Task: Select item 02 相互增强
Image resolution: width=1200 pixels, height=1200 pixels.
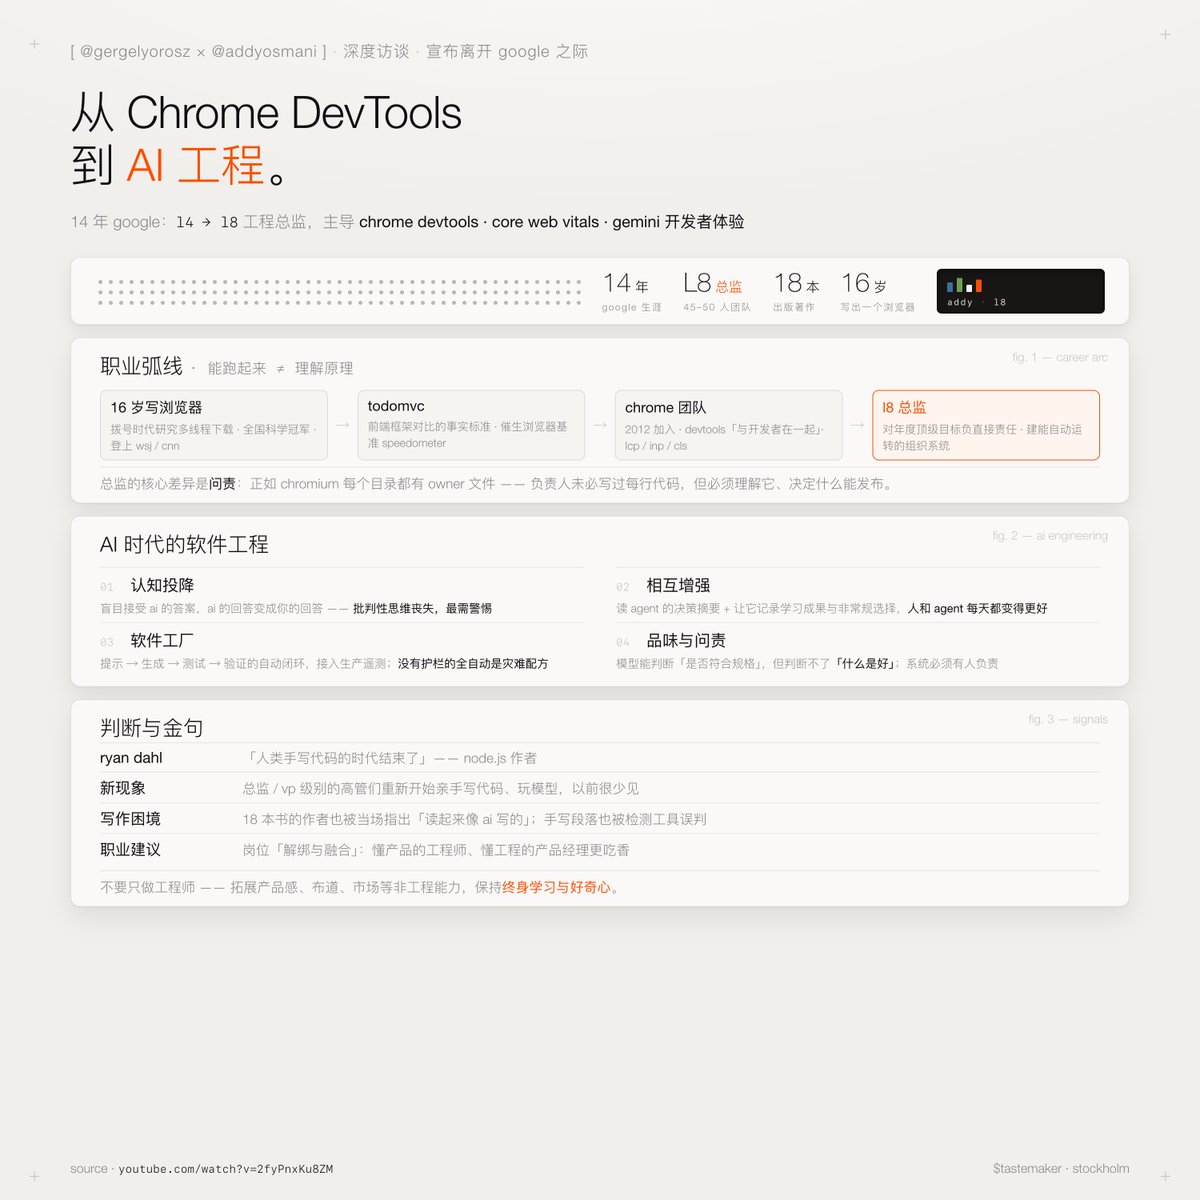Action: pos(858,595)
